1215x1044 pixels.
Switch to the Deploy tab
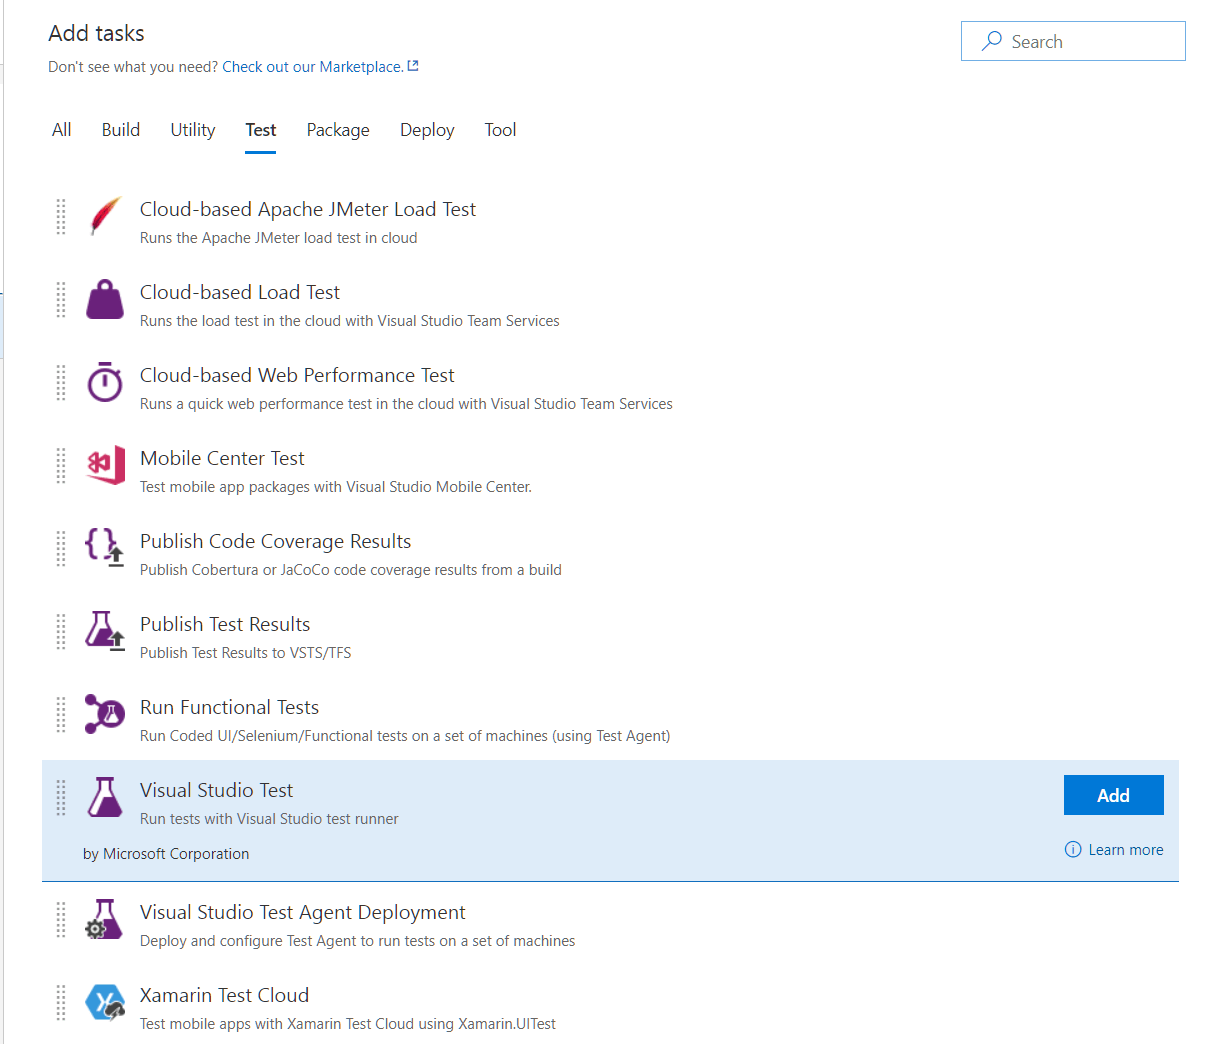[x=427, y=130]
